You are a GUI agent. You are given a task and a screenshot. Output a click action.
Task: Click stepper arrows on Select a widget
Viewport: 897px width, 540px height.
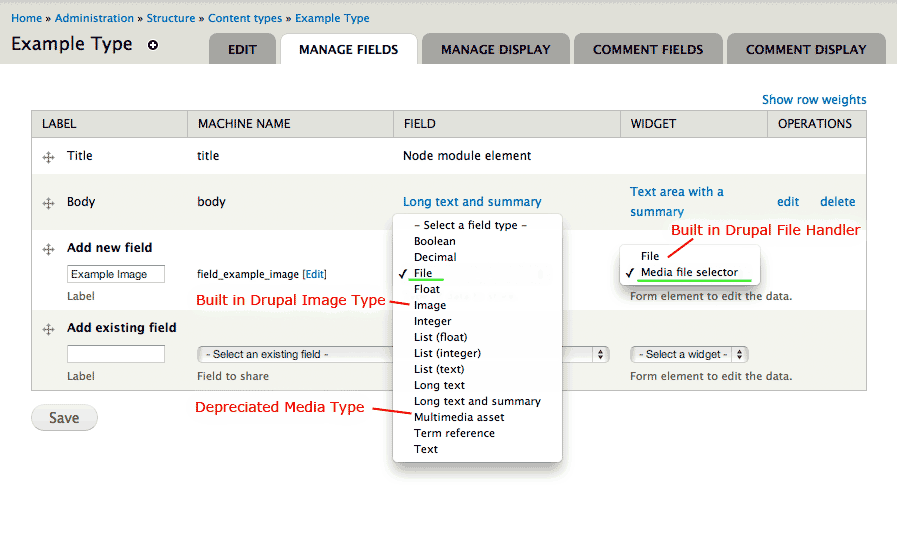pos(740,354)
